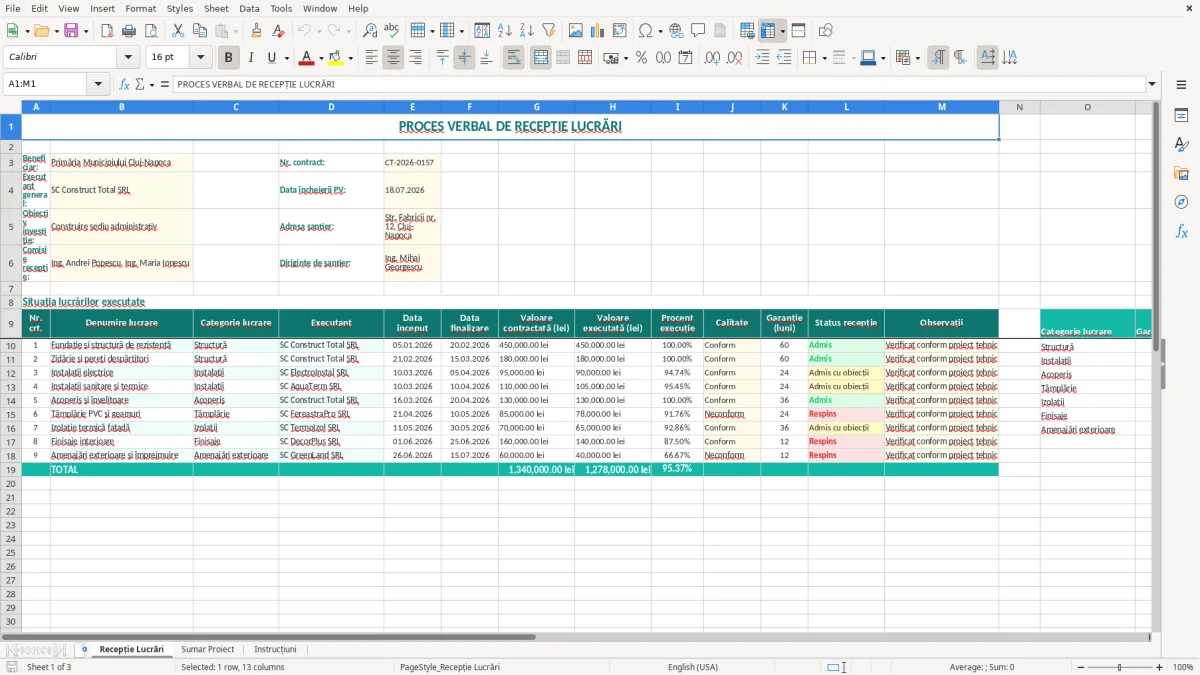
Task: Insert a hyperlink
Action: pos(676,31)
